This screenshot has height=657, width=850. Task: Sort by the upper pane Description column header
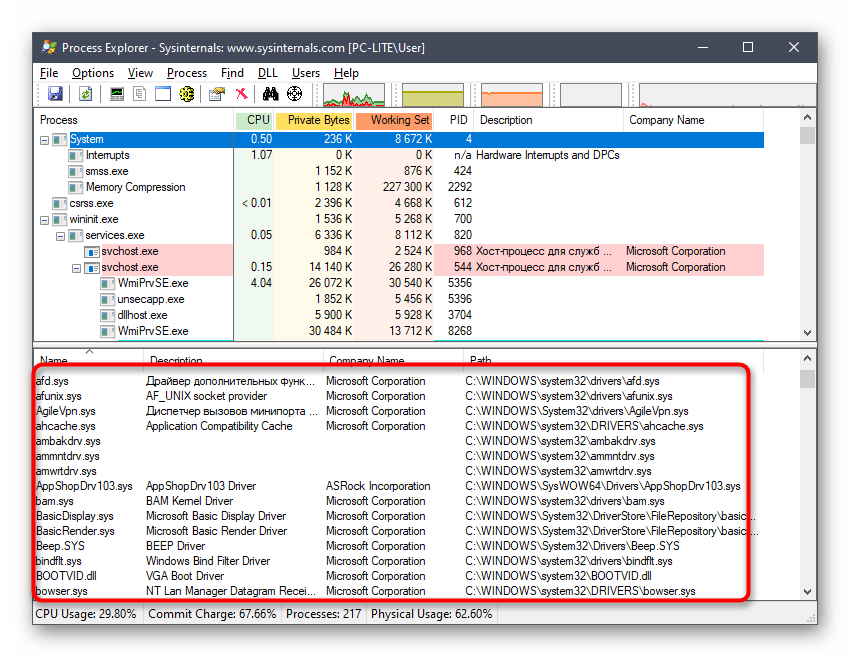pos(549,120)
